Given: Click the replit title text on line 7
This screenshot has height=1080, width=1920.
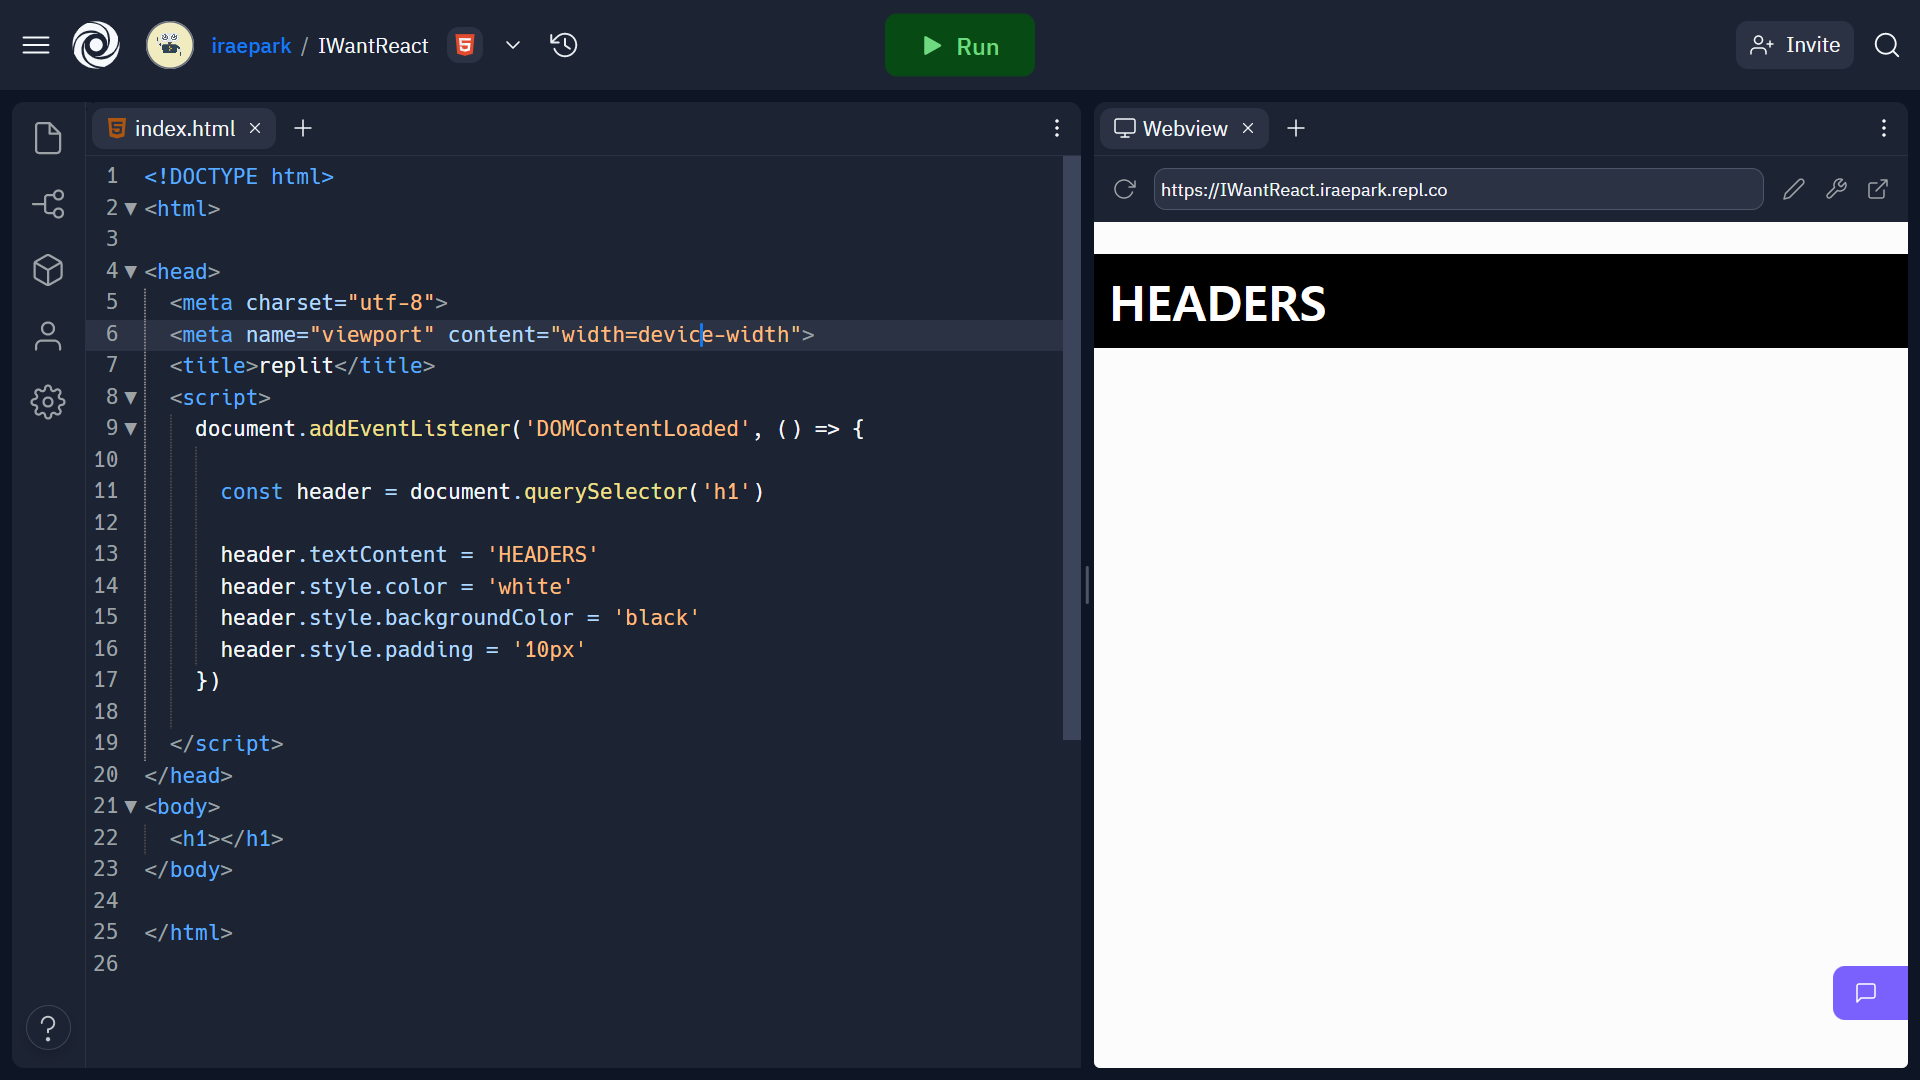Looking at the screenshot, I should [296, 366].
